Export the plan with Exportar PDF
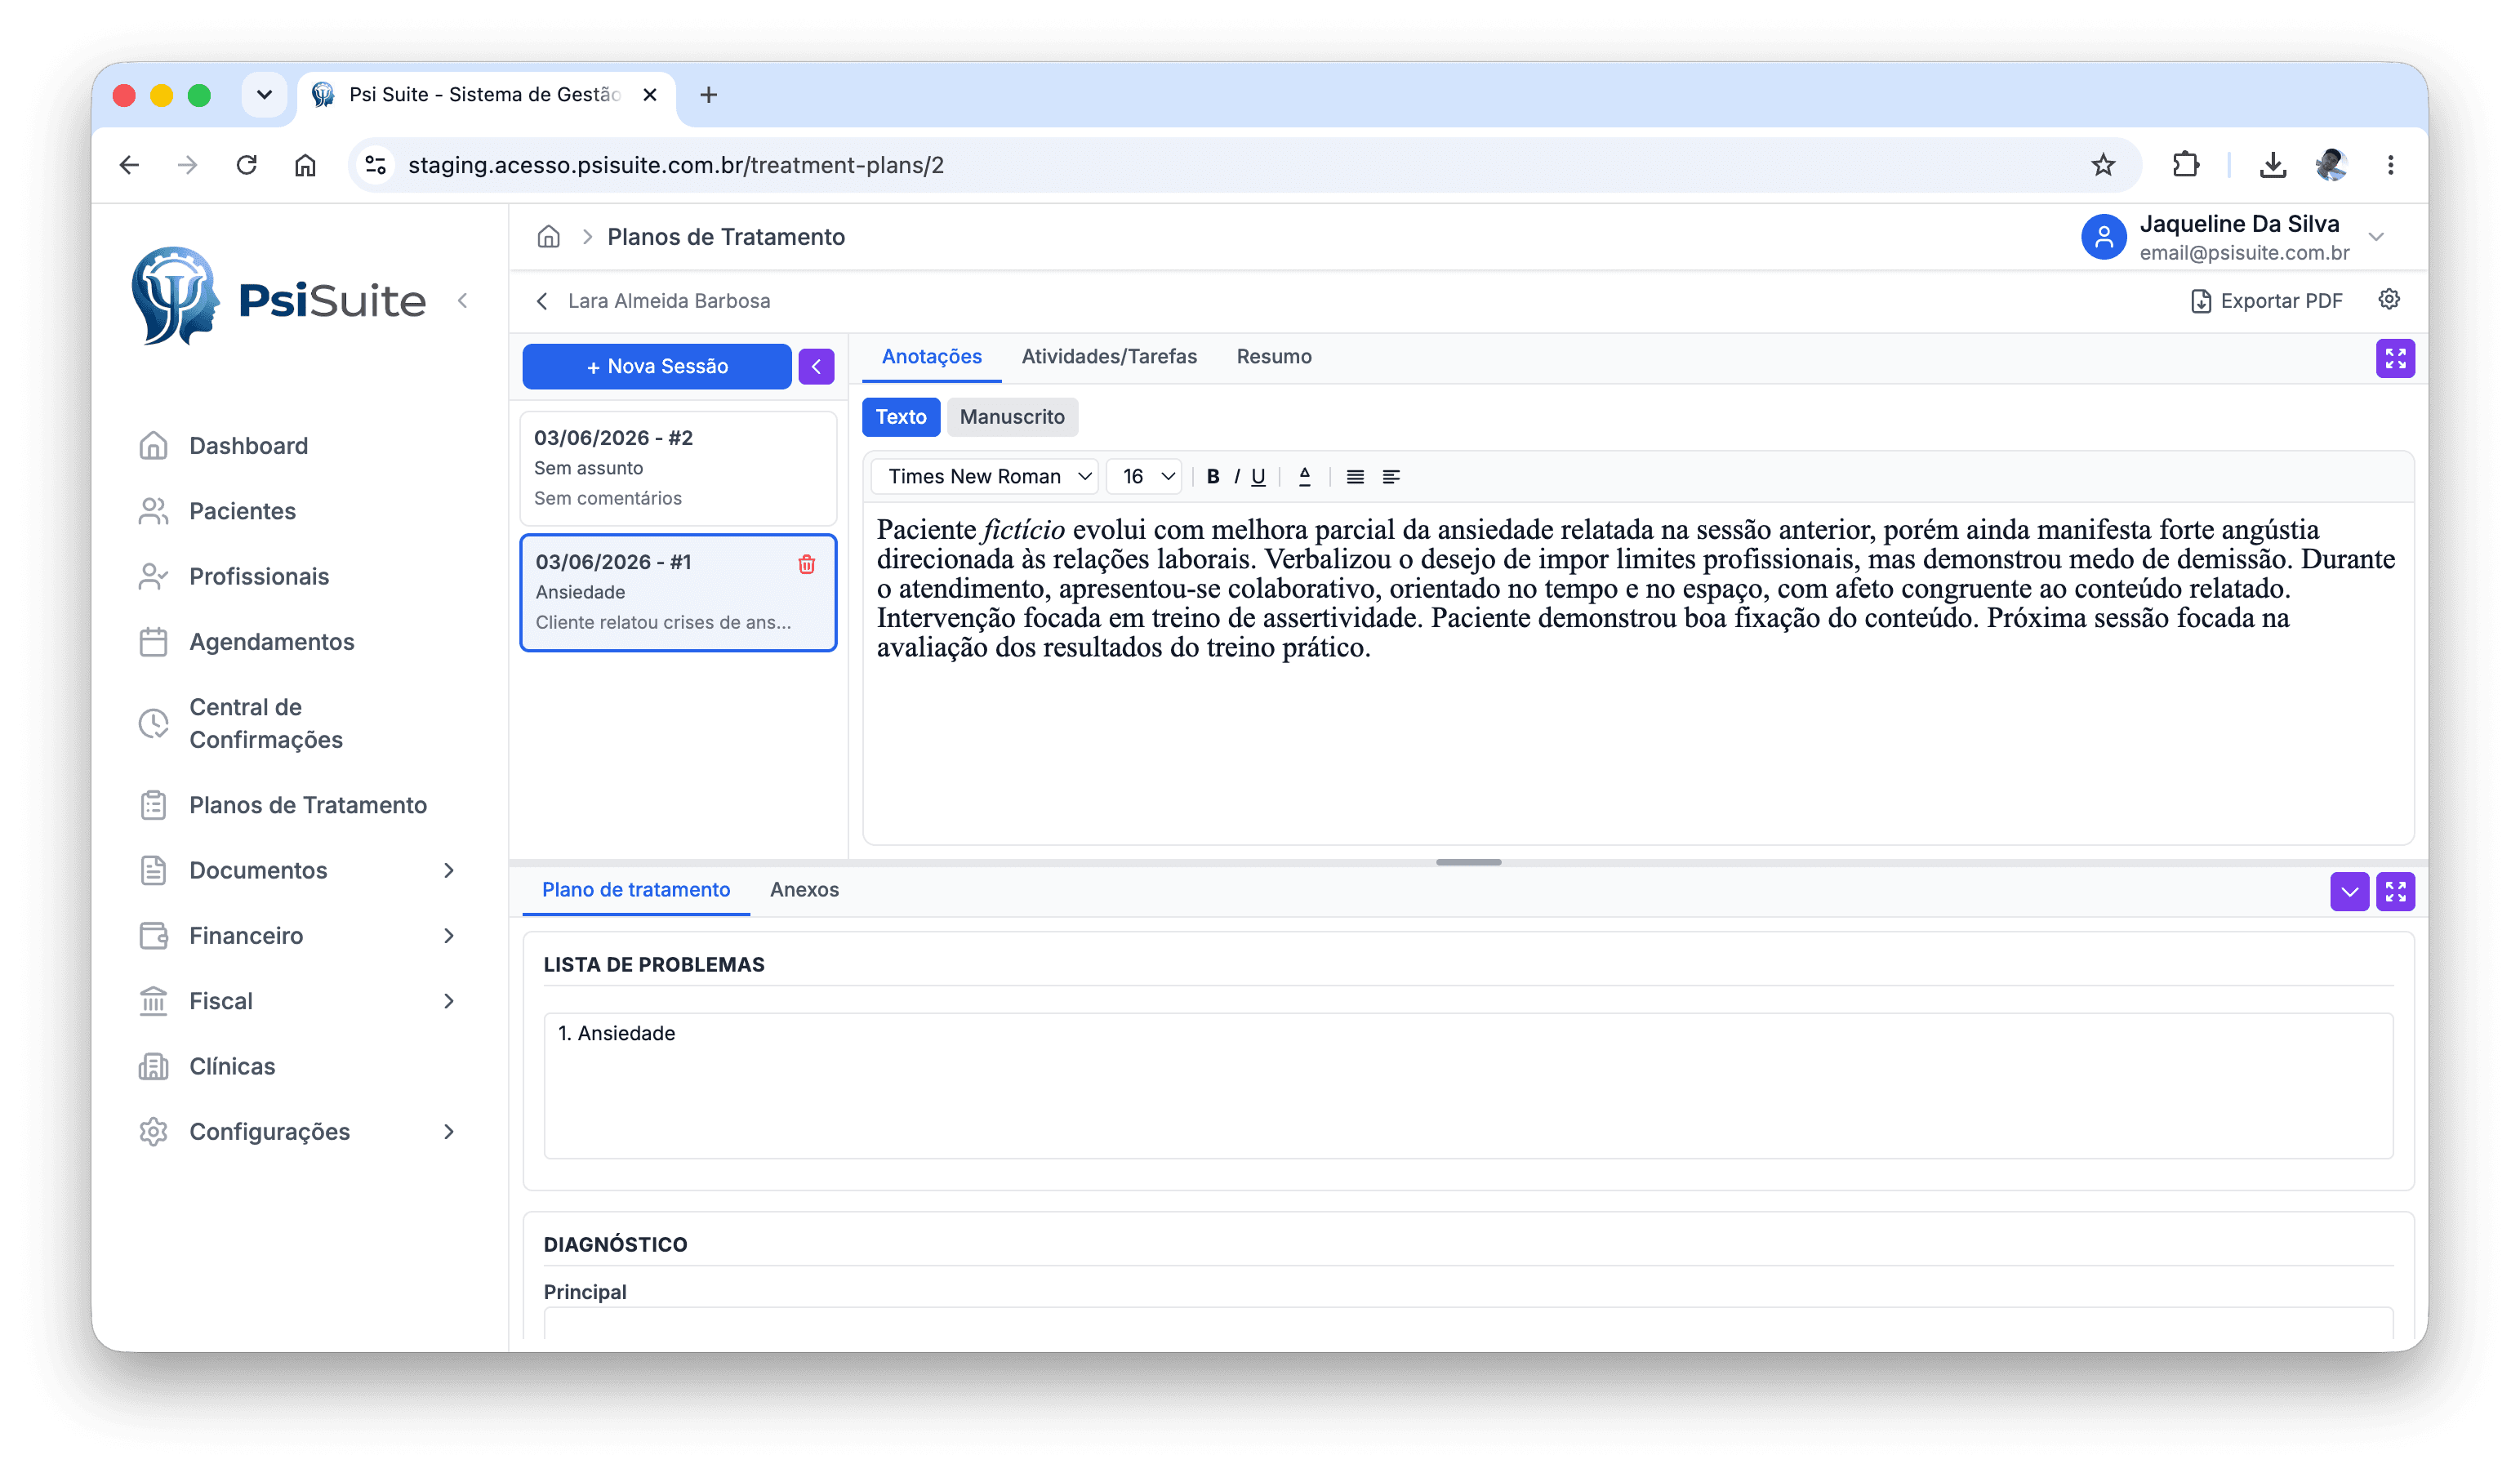 pos(2266,301)
